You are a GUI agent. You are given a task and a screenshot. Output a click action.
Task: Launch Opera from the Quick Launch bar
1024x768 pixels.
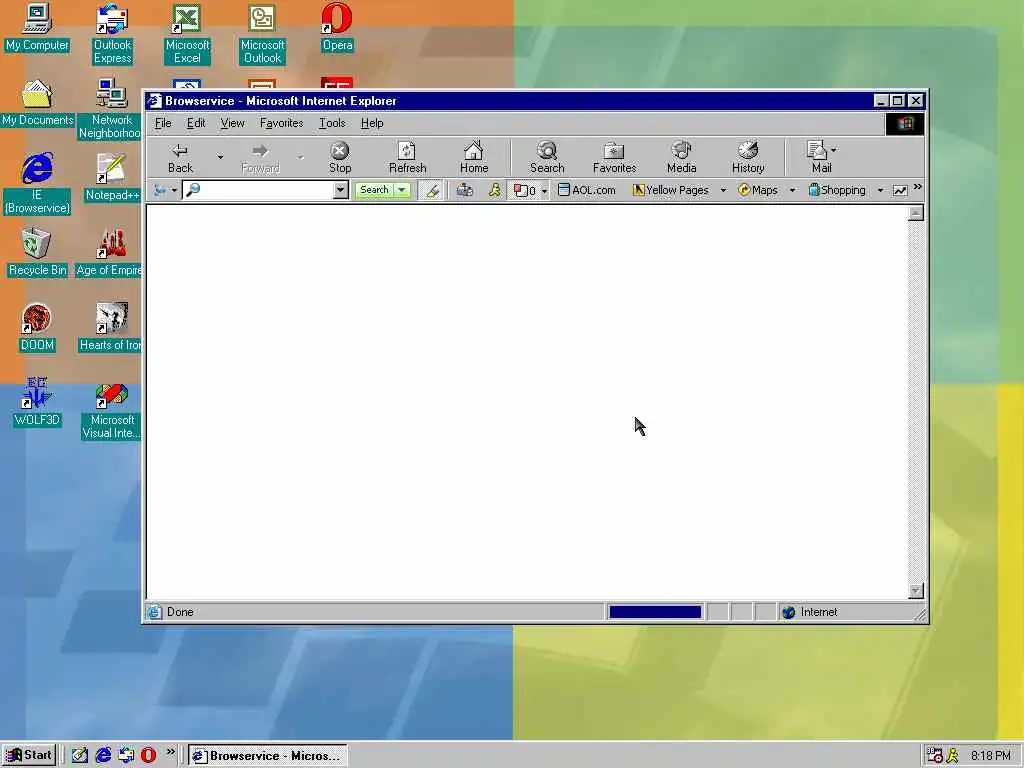pos(148,756)
